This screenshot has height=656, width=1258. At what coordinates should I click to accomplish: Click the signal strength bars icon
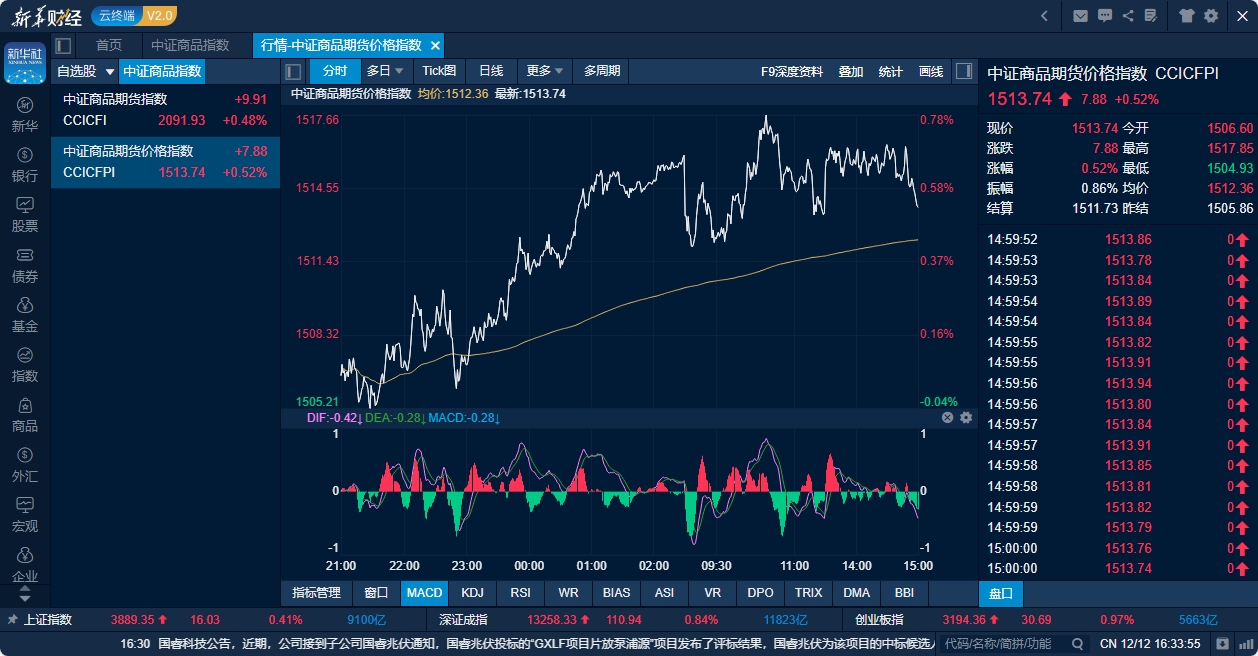(1244, 642)
